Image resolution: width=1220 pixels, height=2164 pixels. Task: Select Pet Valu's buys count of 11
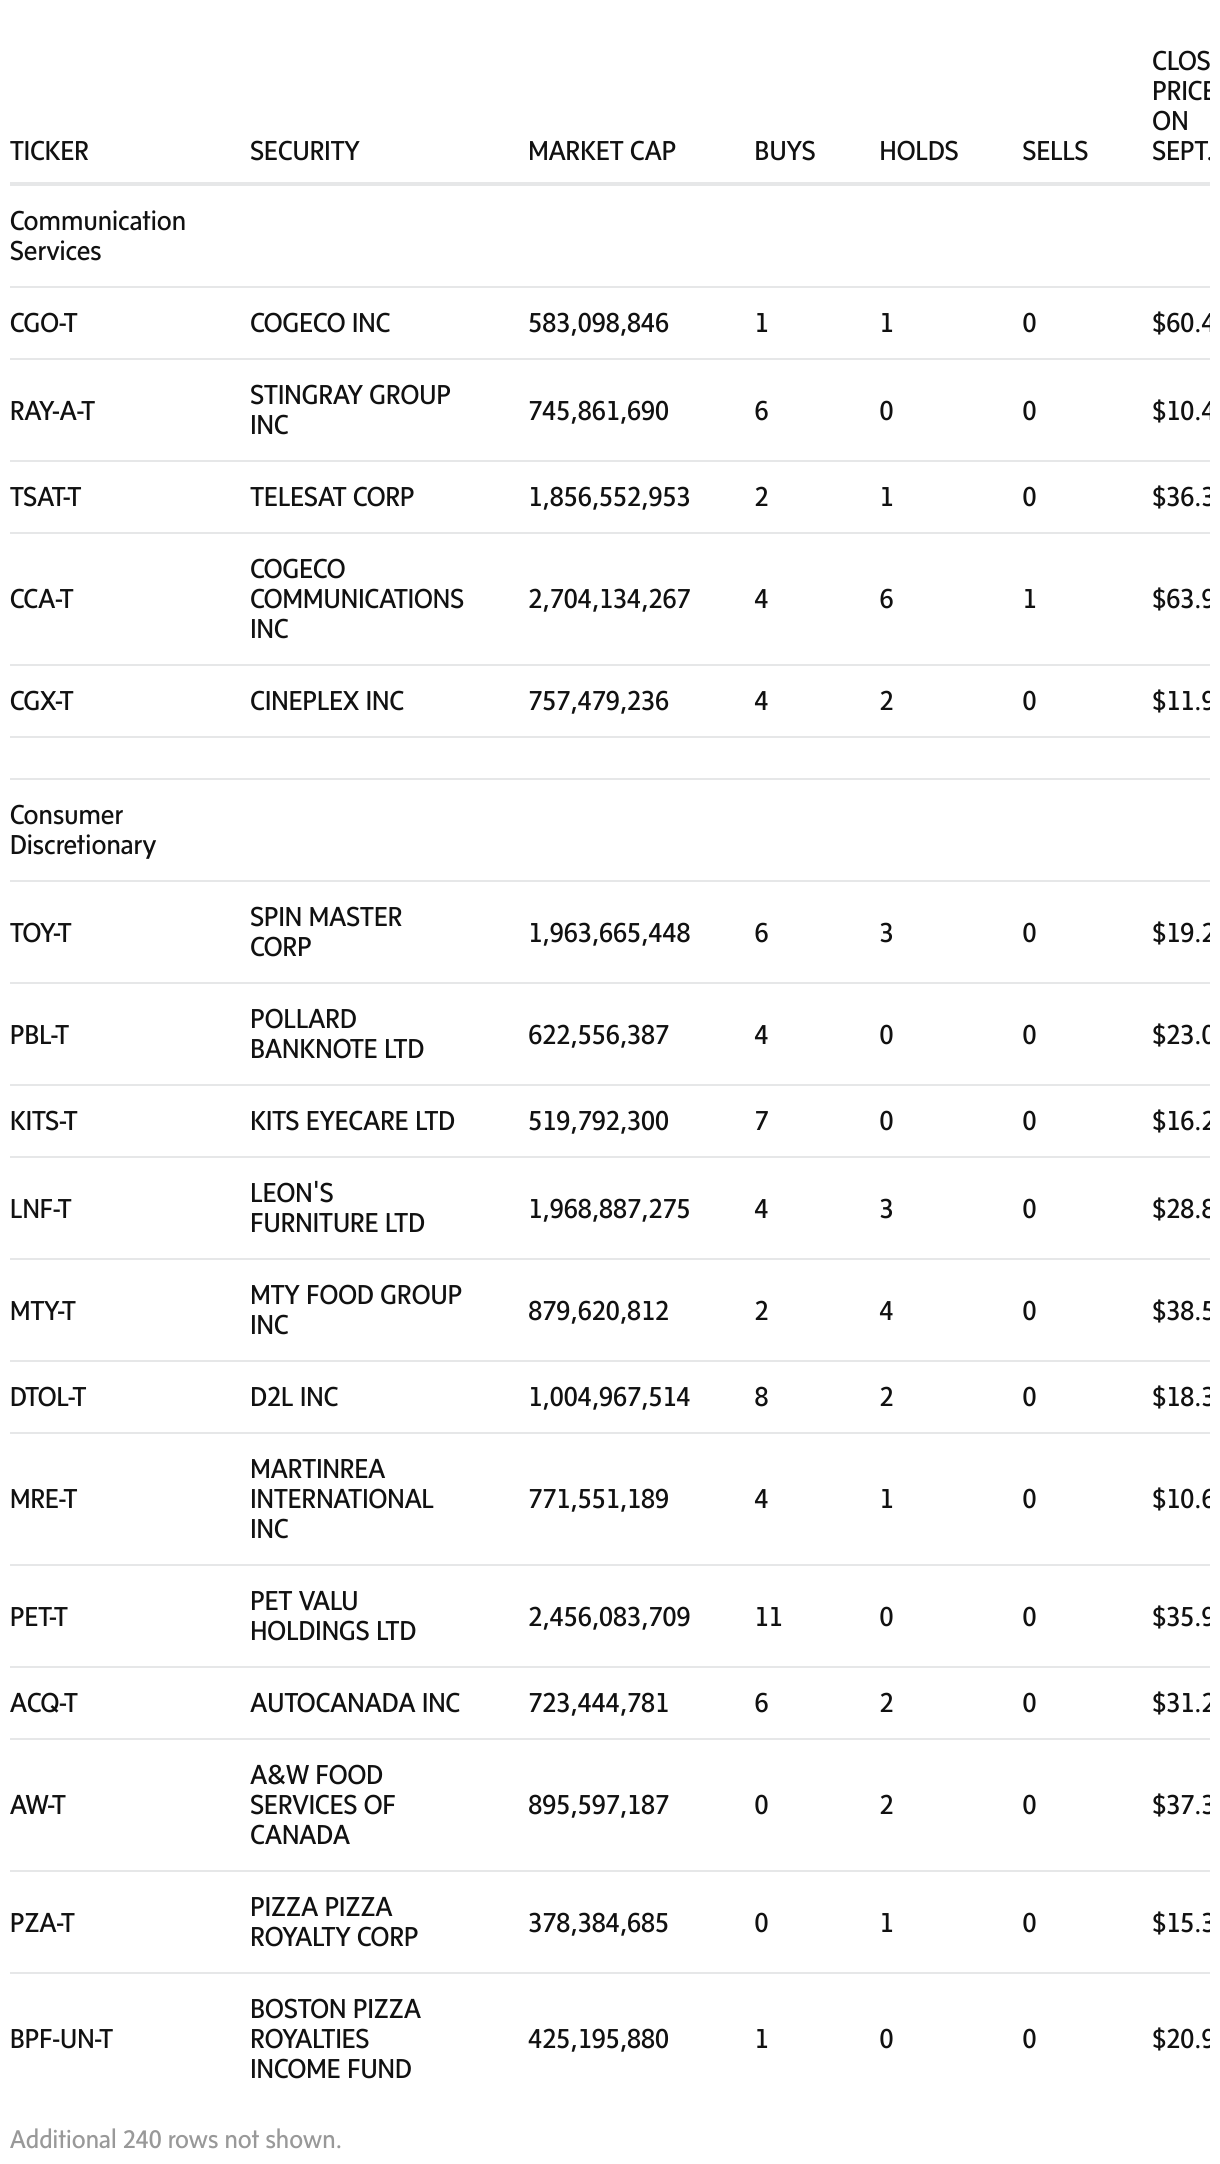point(768,1617)
